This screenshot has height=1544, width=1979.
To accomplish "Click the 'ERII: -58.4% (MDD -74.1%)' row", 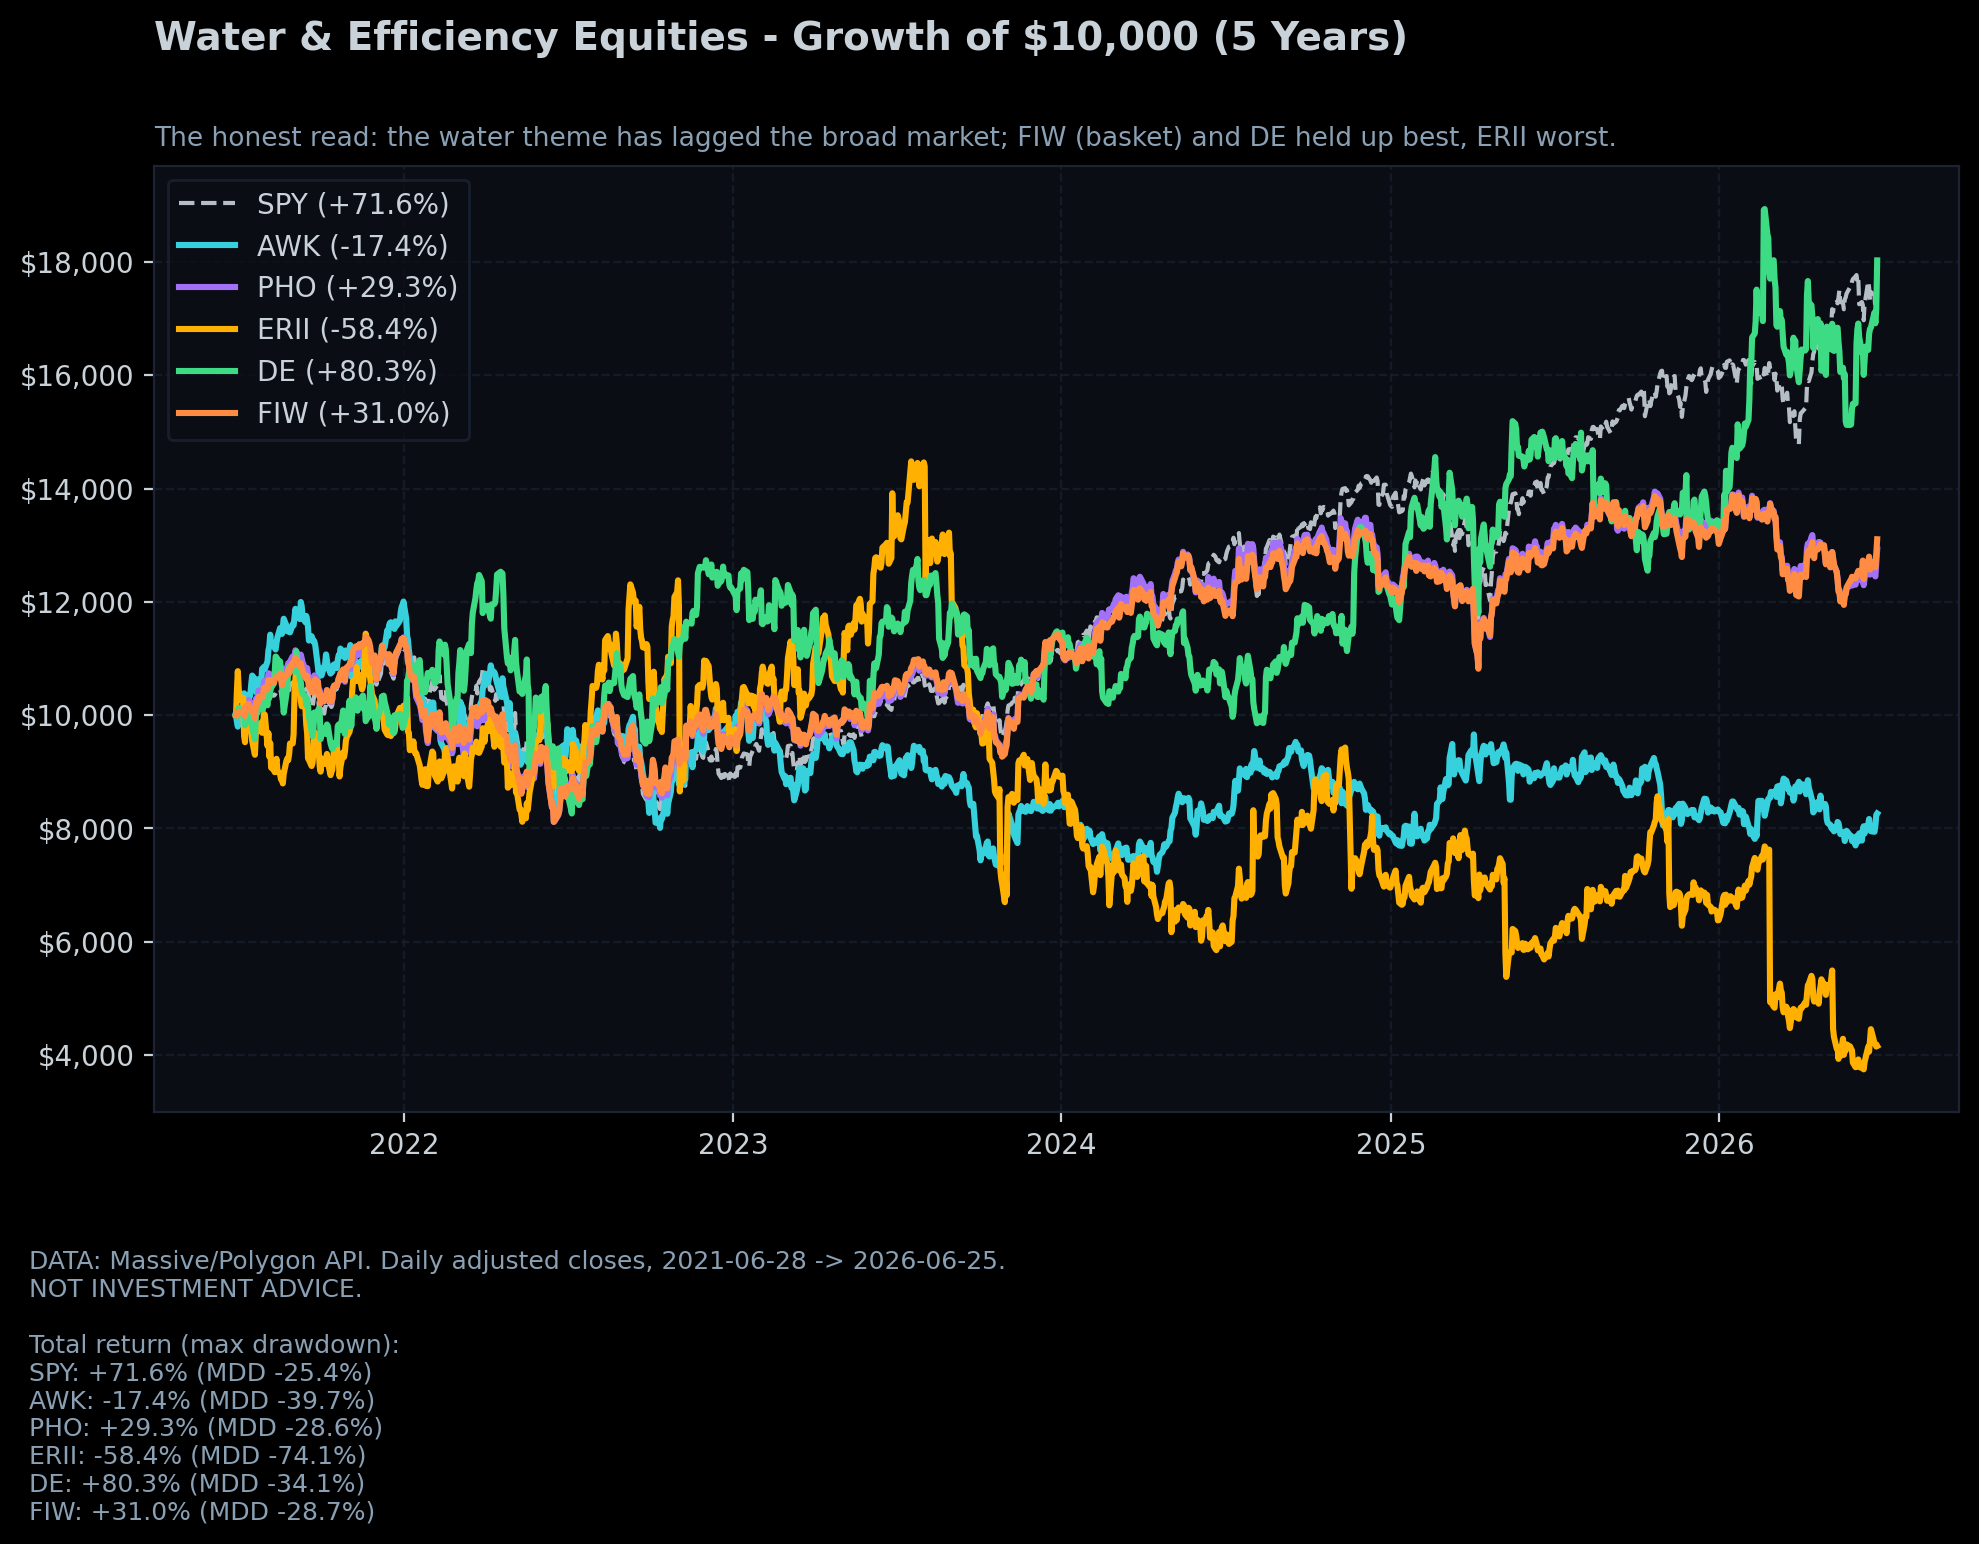I will click(x=198, y=1456).
